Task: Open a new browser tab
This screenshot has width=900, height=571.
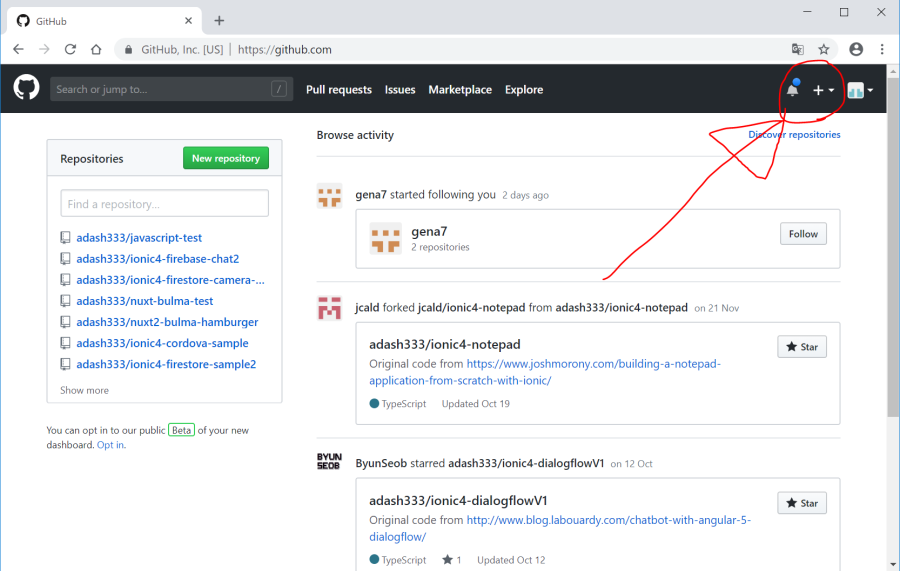Action: pos(219,21)
